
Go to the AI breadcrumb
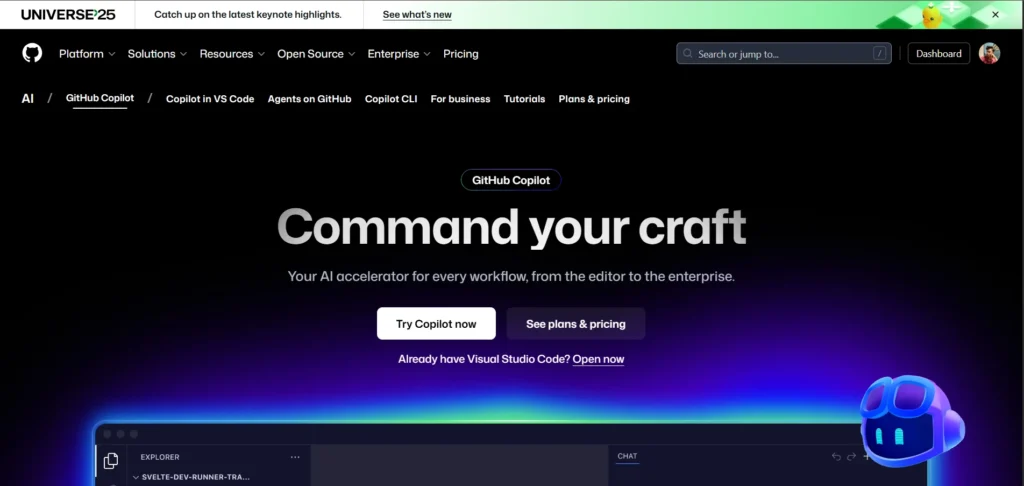click(27, 99)
